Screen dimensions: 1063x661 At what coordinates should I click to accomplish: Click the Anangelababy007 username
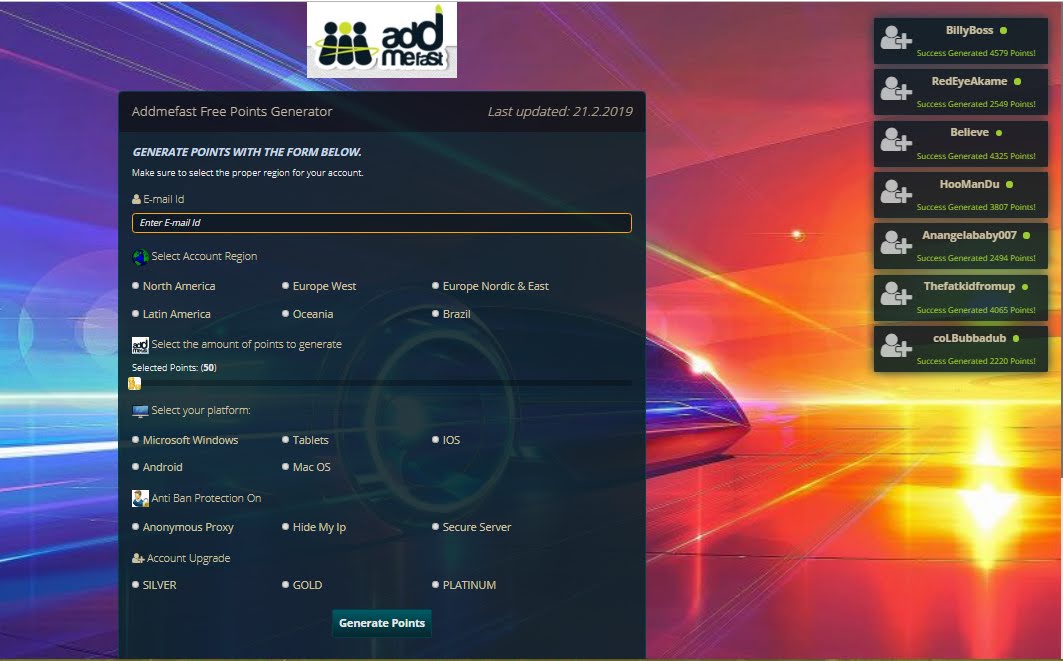click(969, 235)
